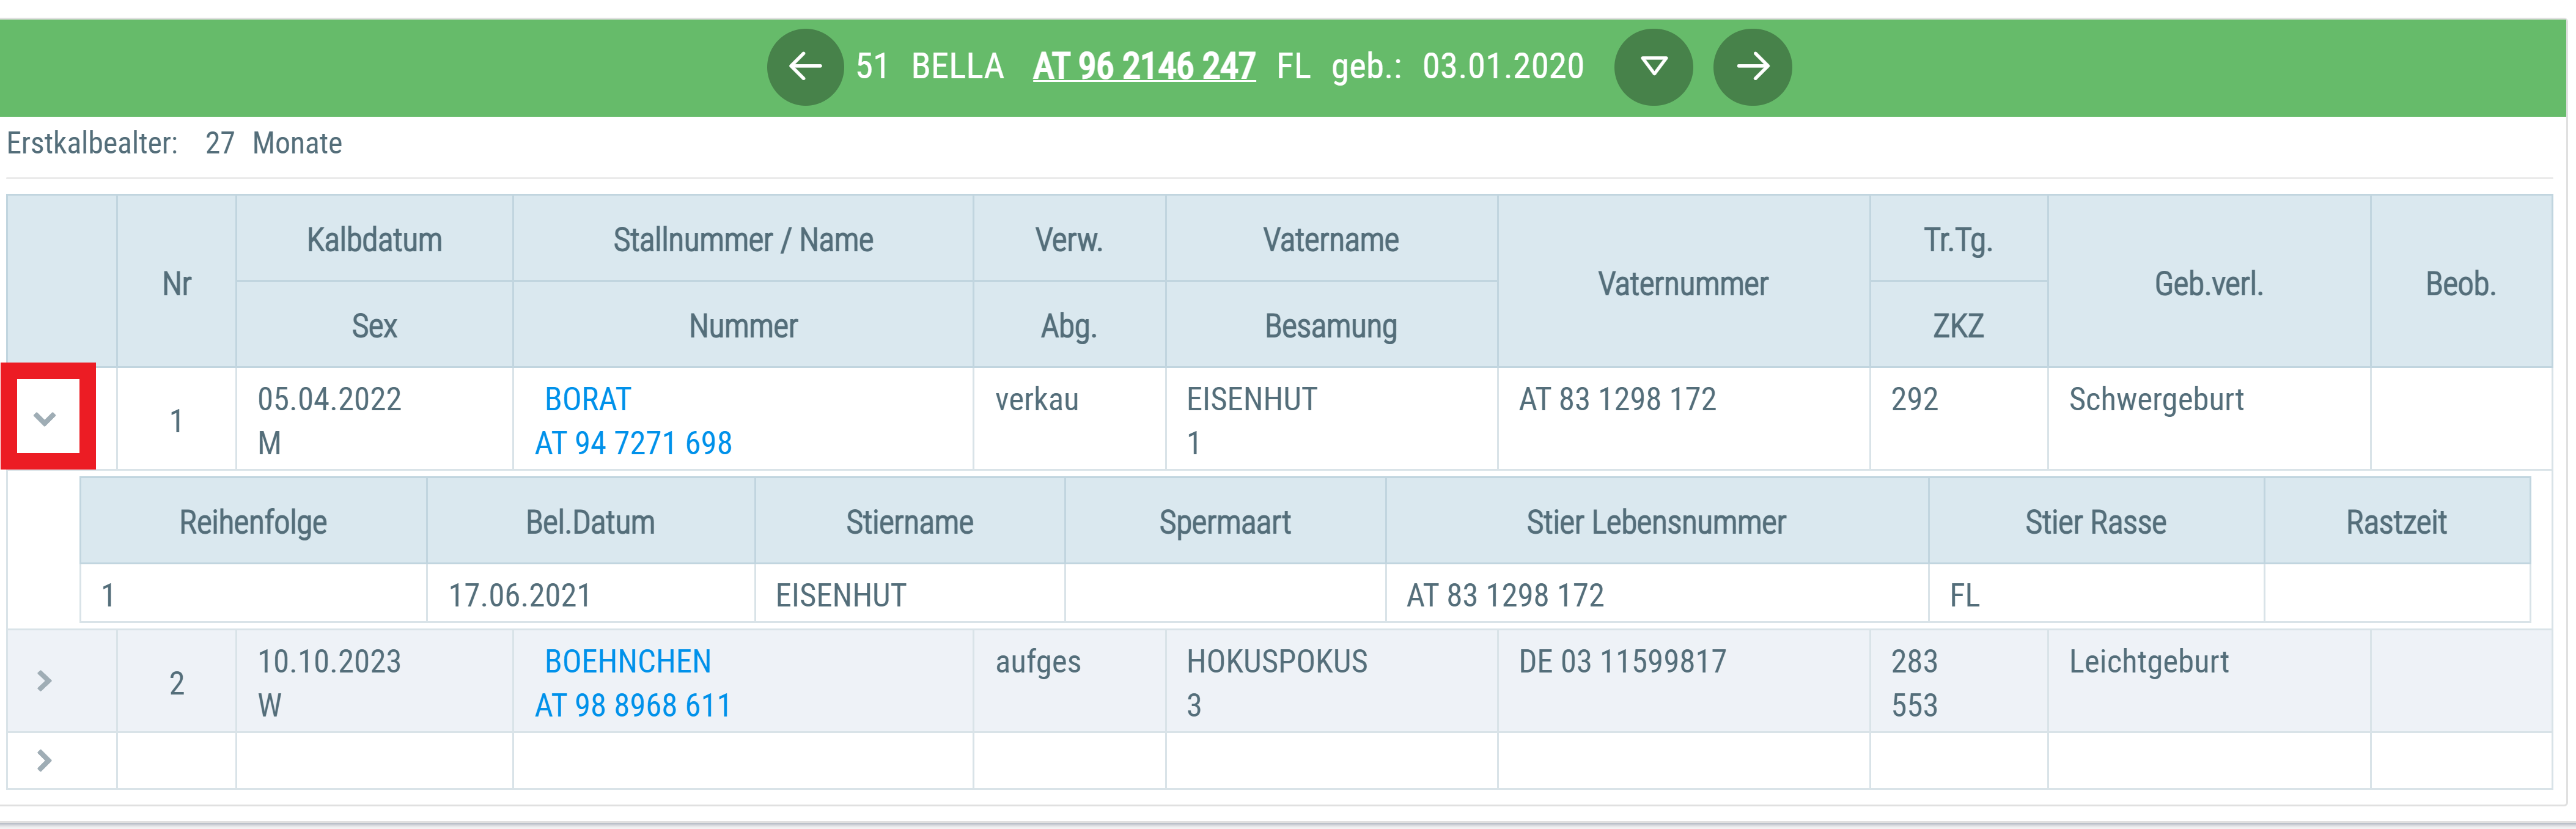Click the Kalbdatum column header

tap(374, 239)
